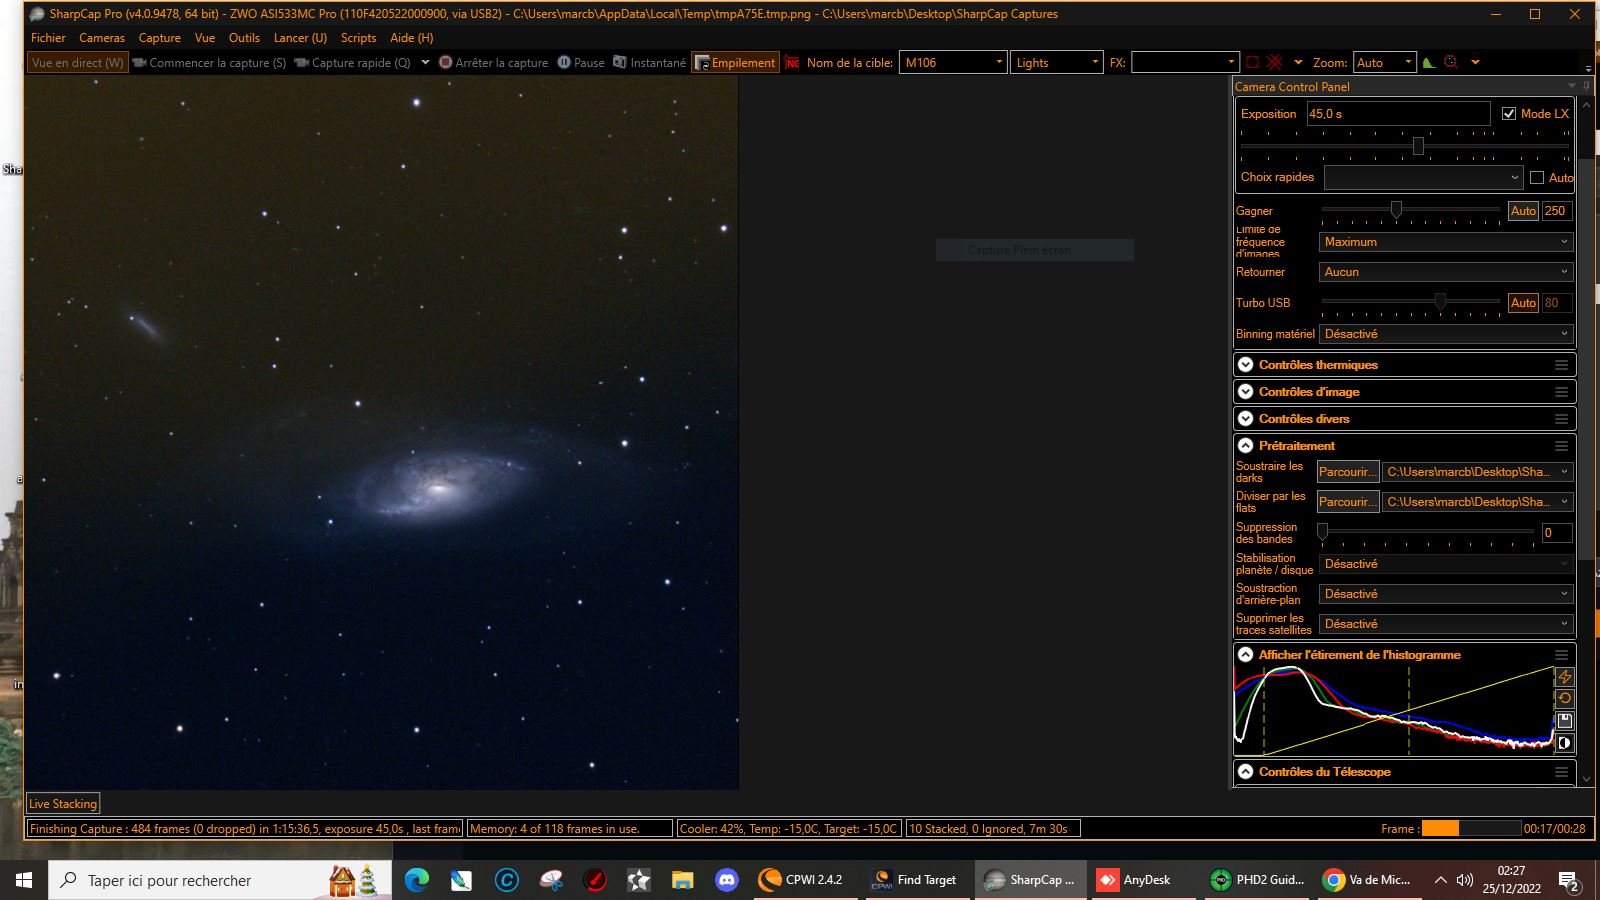This screenshot has height=900, width=1600.
Task: Select the Live Stacking tab
Action: point(63,803)
